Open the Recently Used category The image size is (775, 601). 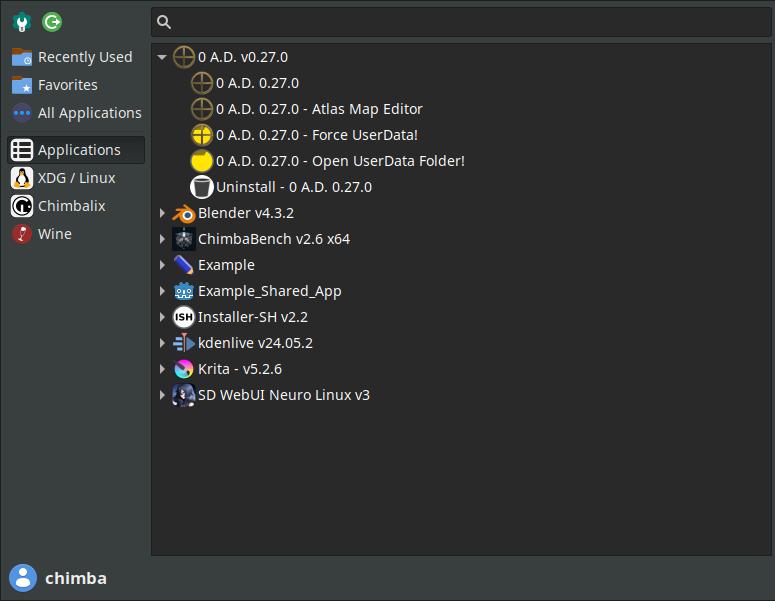[x=84, y=57]
